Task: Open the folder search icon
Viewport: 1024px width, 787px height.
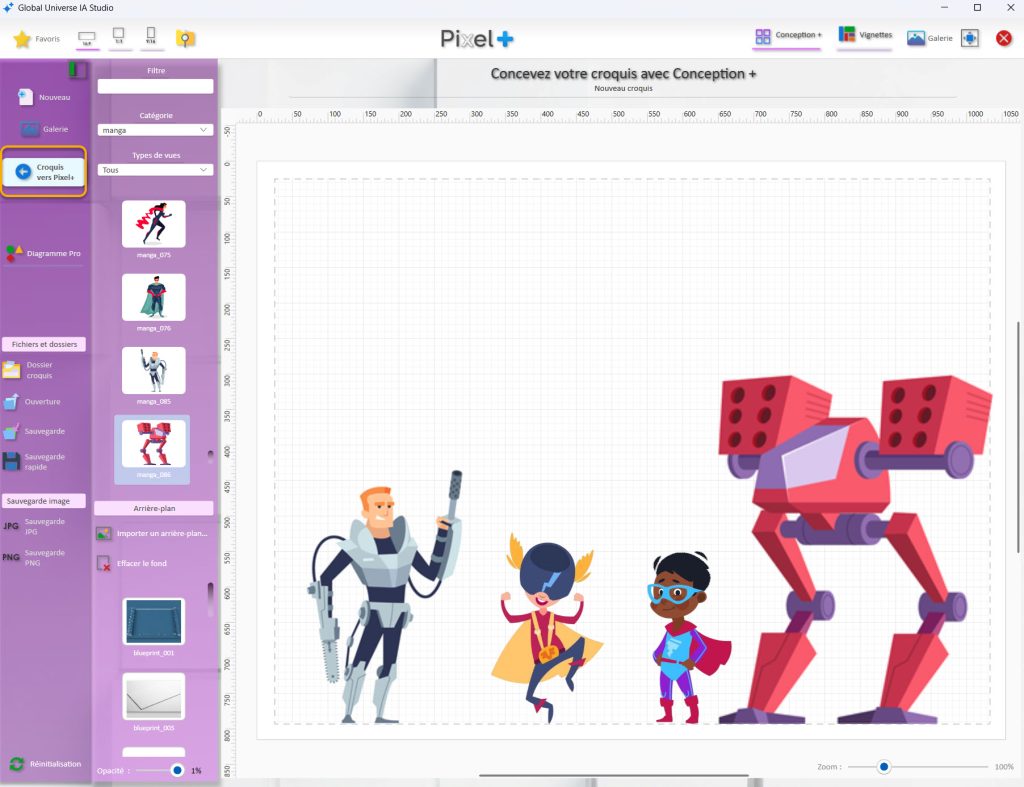Action: pos(185,39)
